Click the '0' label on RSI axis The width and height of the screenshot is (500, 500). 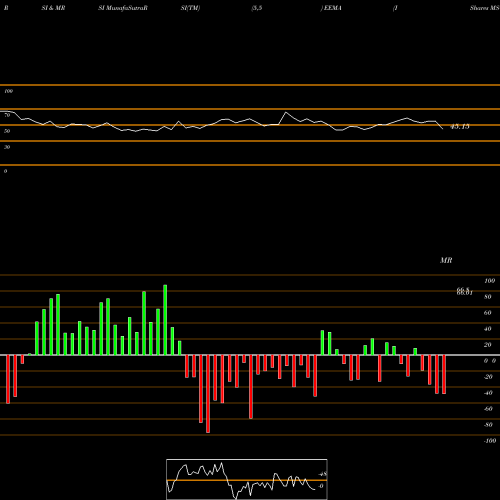click(x=5, y=171)
